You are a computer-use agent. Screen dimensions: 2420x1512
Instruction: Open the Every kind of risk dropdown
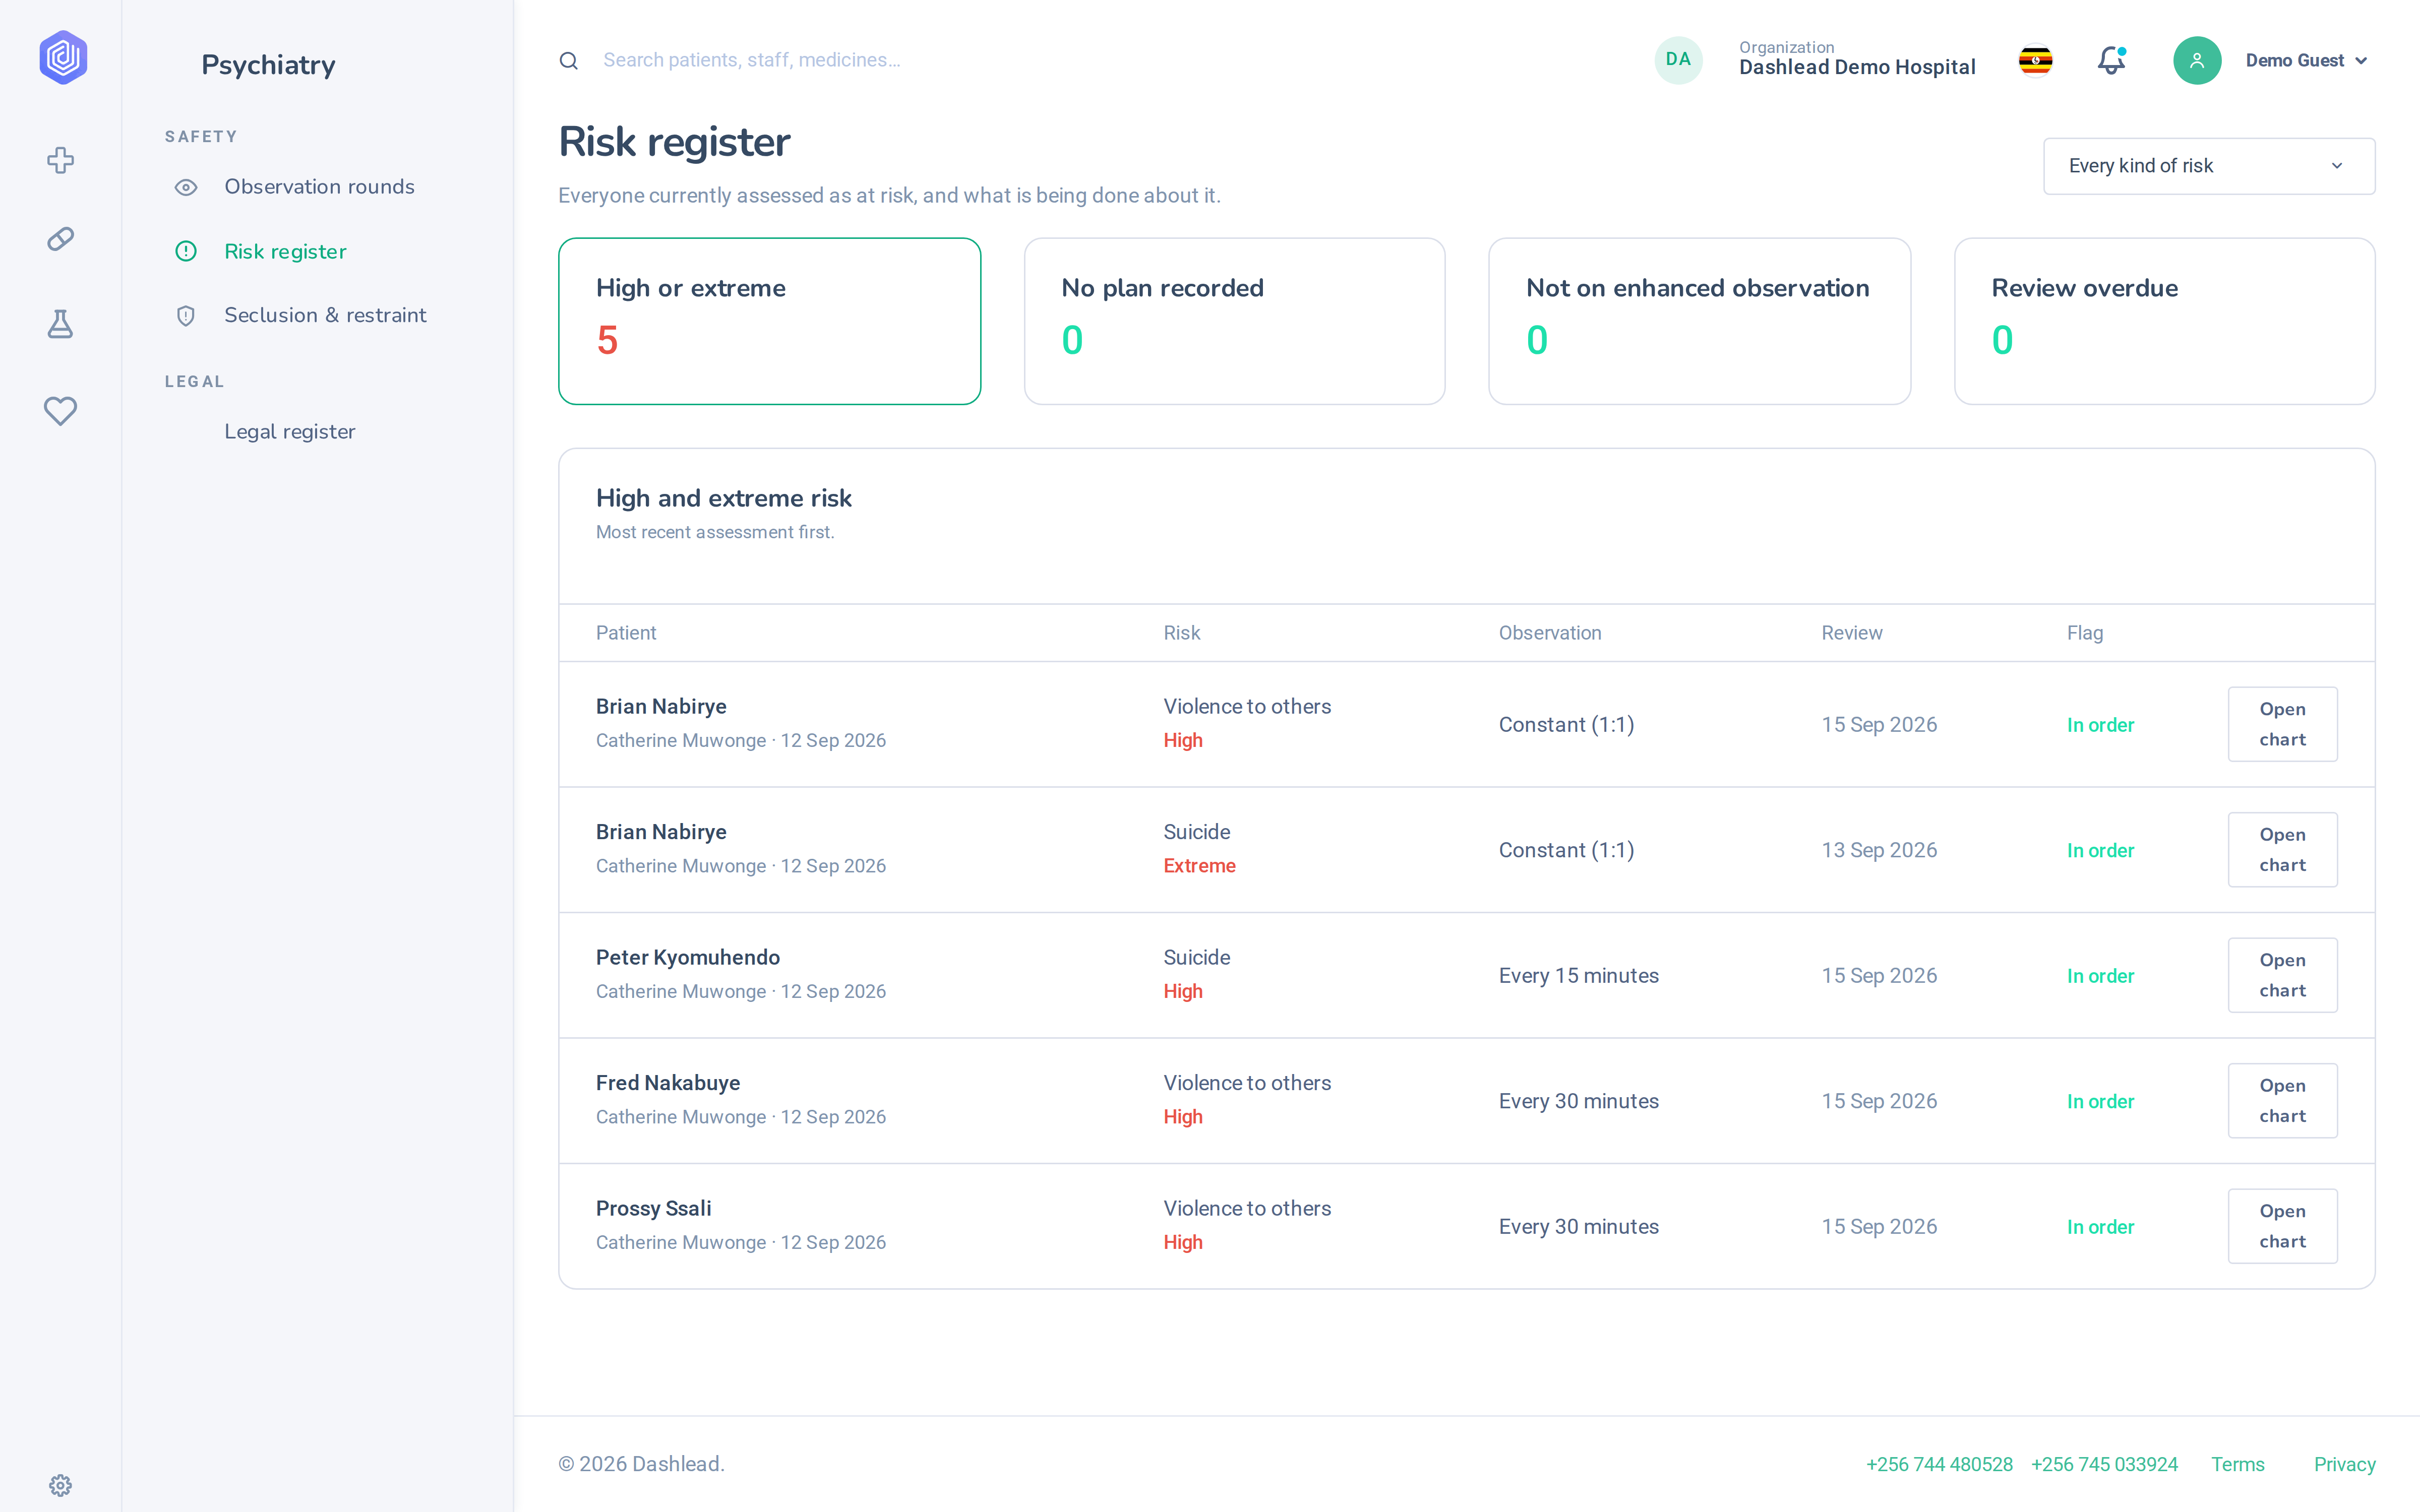pos(2208,166)
